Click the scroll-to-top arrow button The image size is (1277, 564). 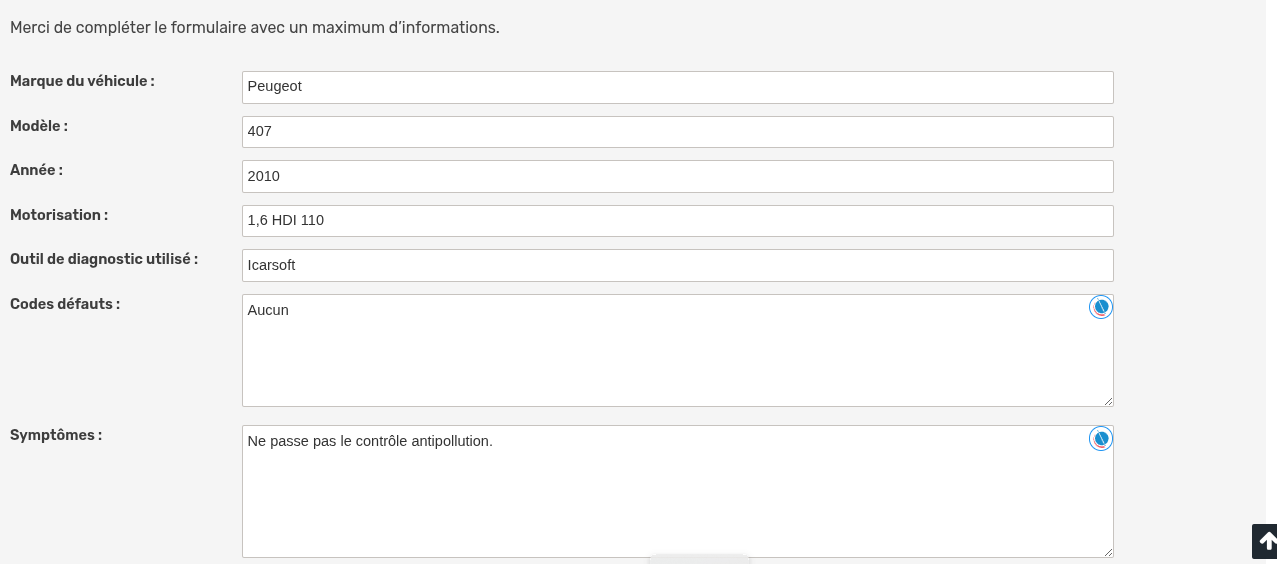point(1265,541)
